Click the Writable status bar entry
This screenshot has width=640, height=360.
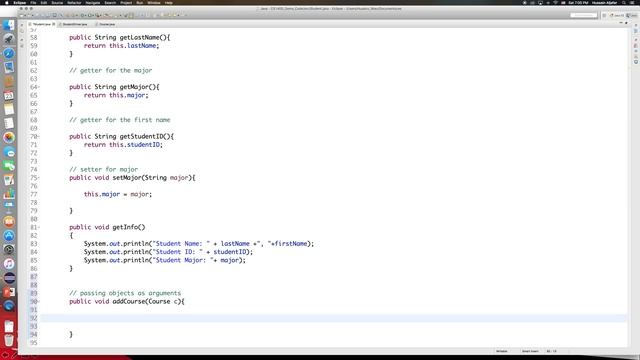502,351
